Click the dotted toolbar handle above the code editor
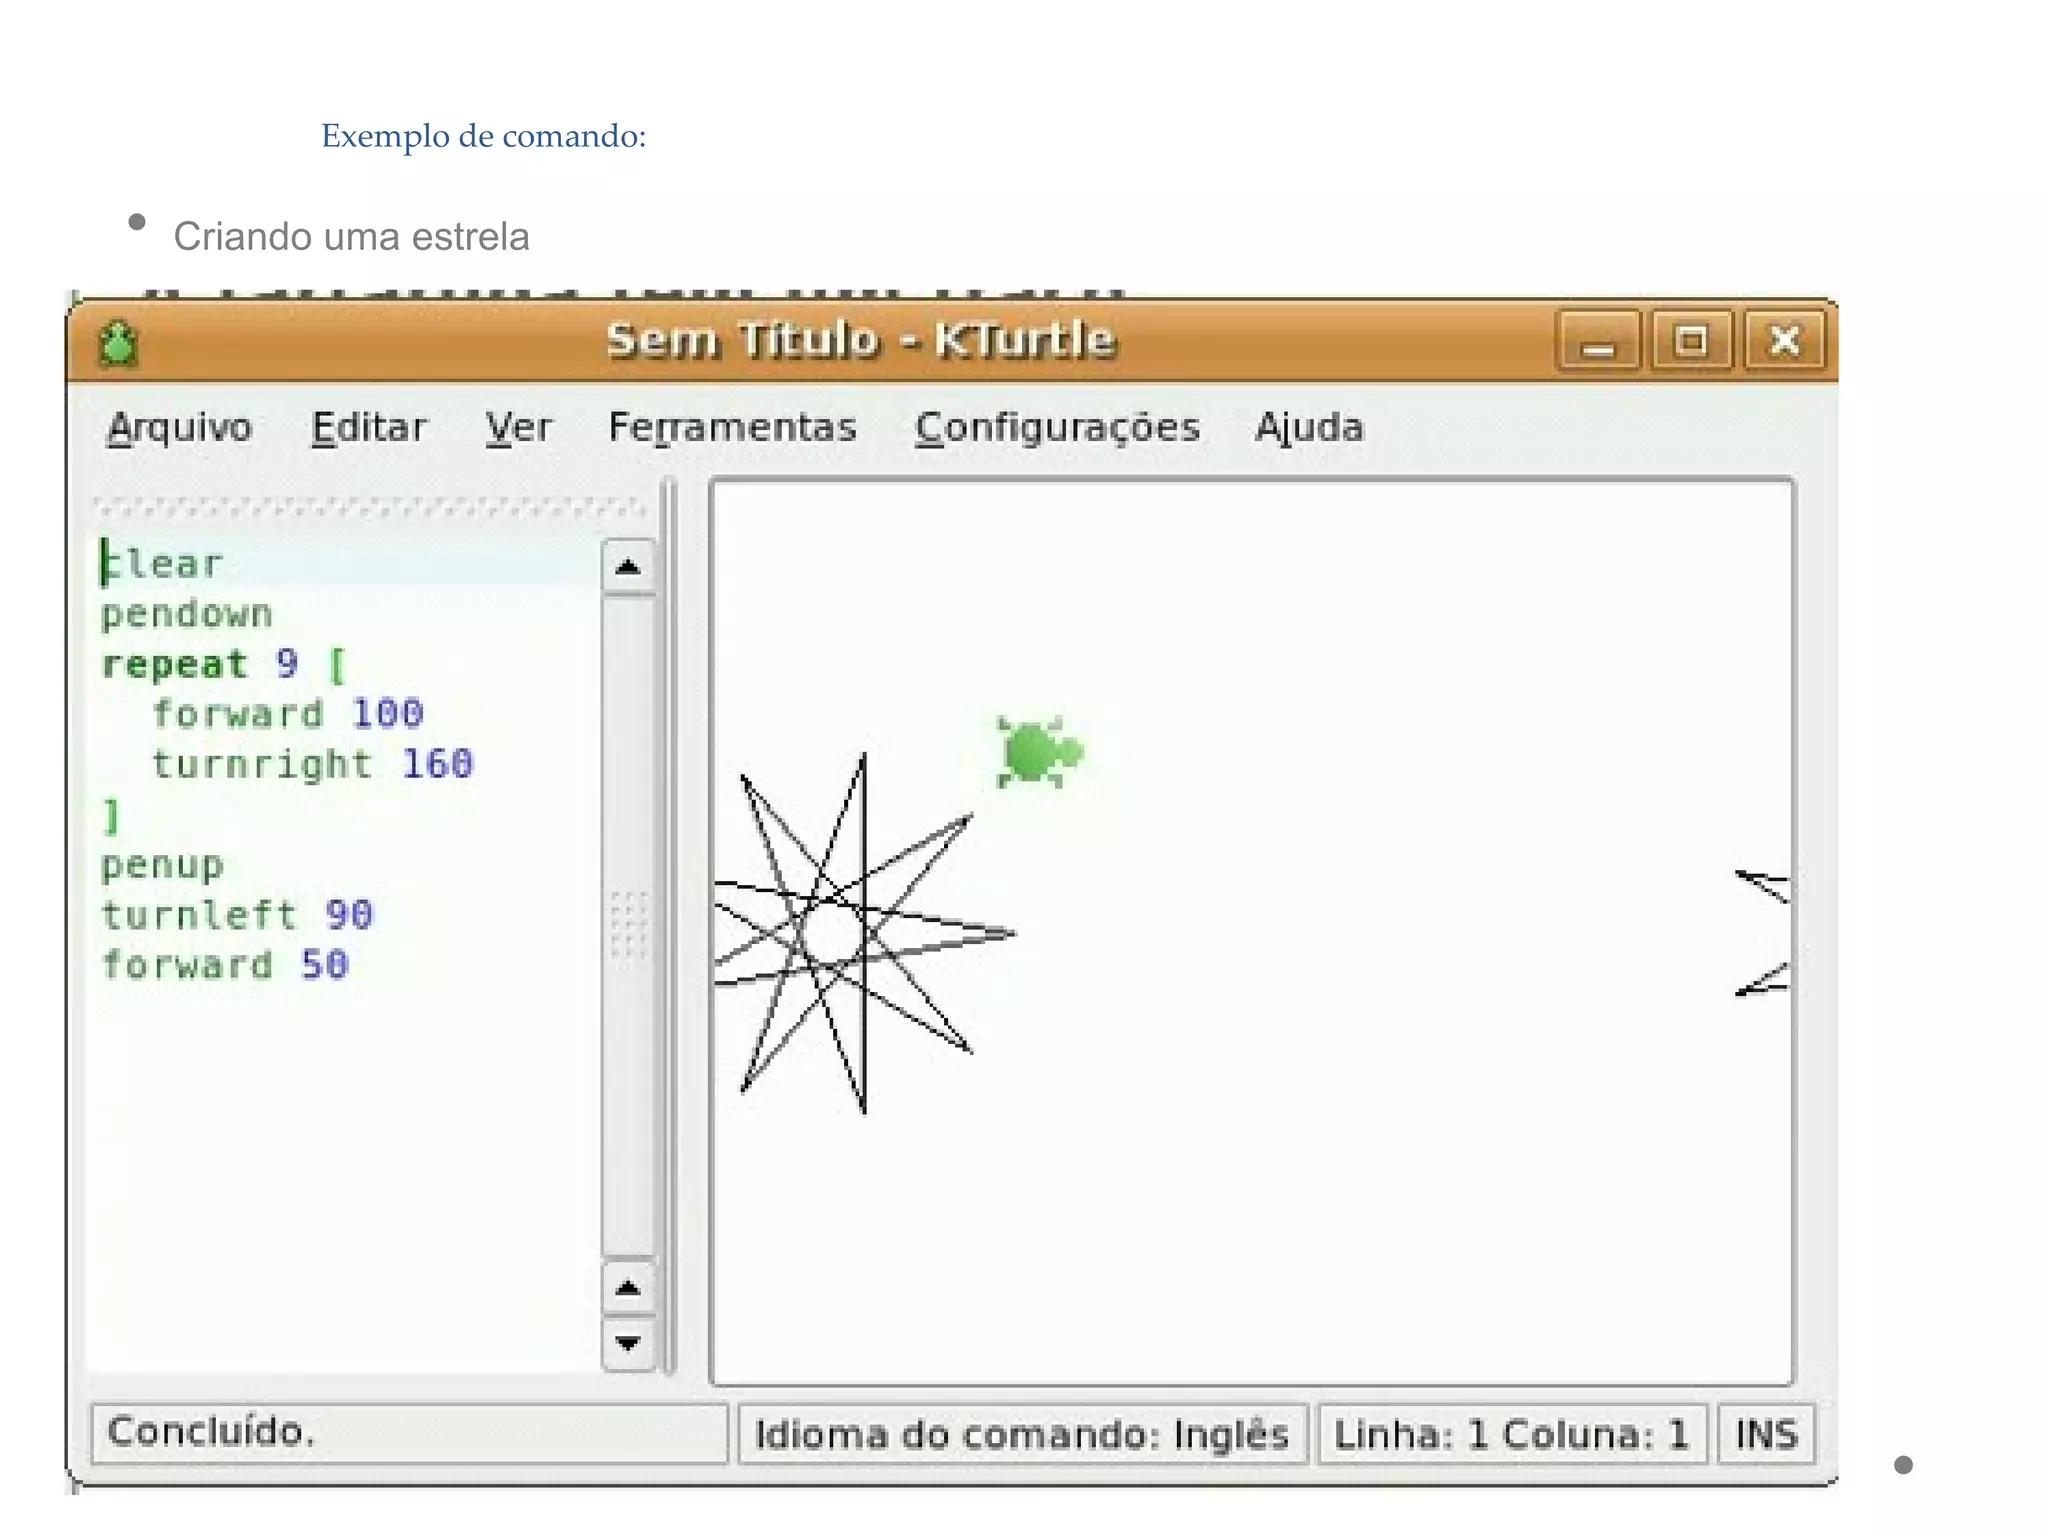 click(x=370, y=508)
